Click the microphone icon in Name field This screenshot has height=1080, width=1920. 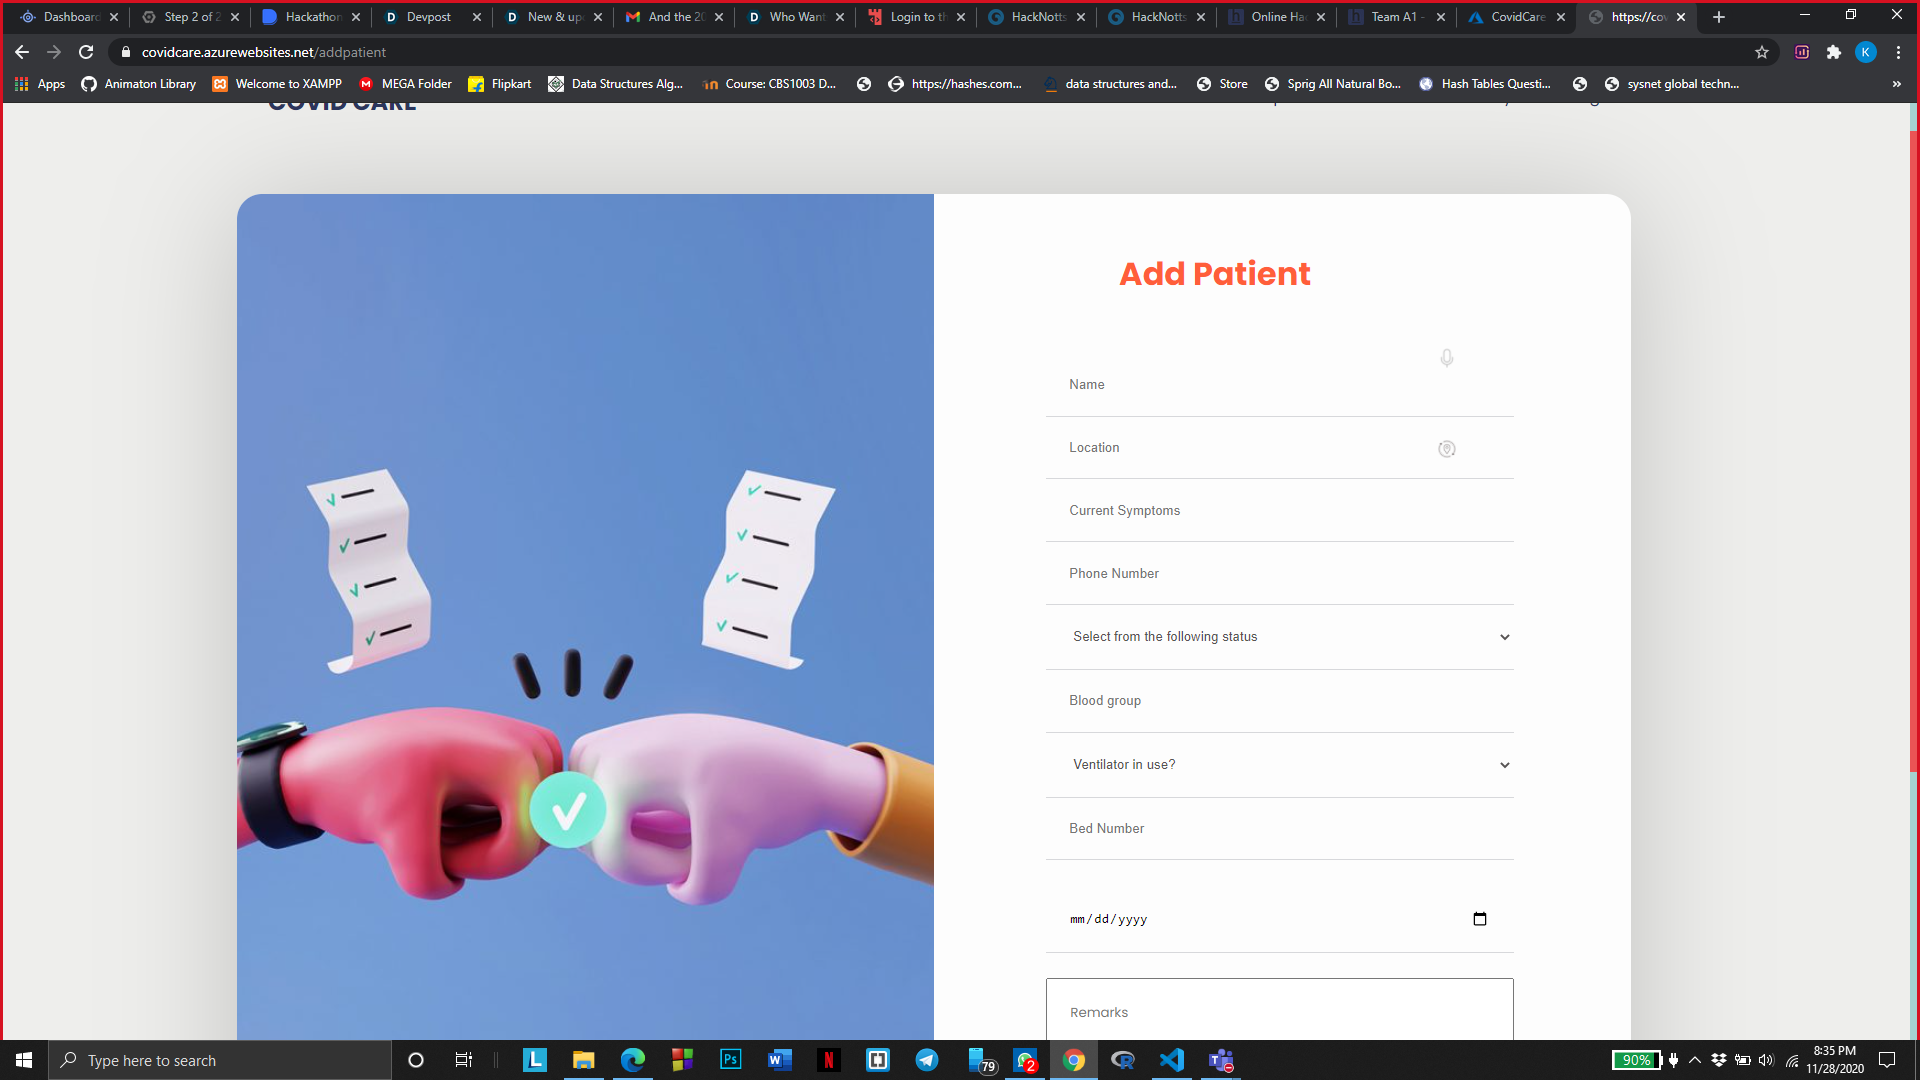[1446, 358]
